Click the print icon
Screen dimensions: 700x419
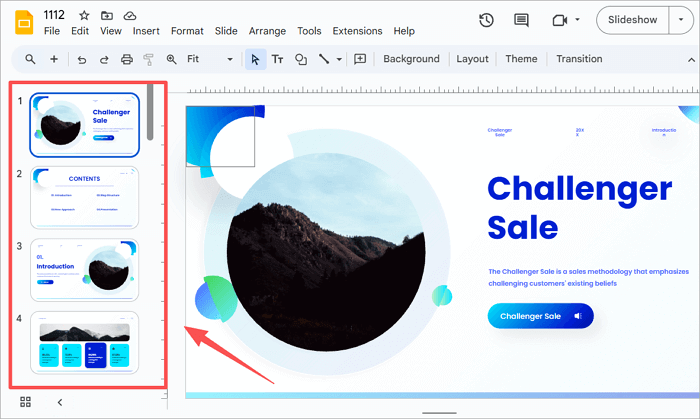126,59
